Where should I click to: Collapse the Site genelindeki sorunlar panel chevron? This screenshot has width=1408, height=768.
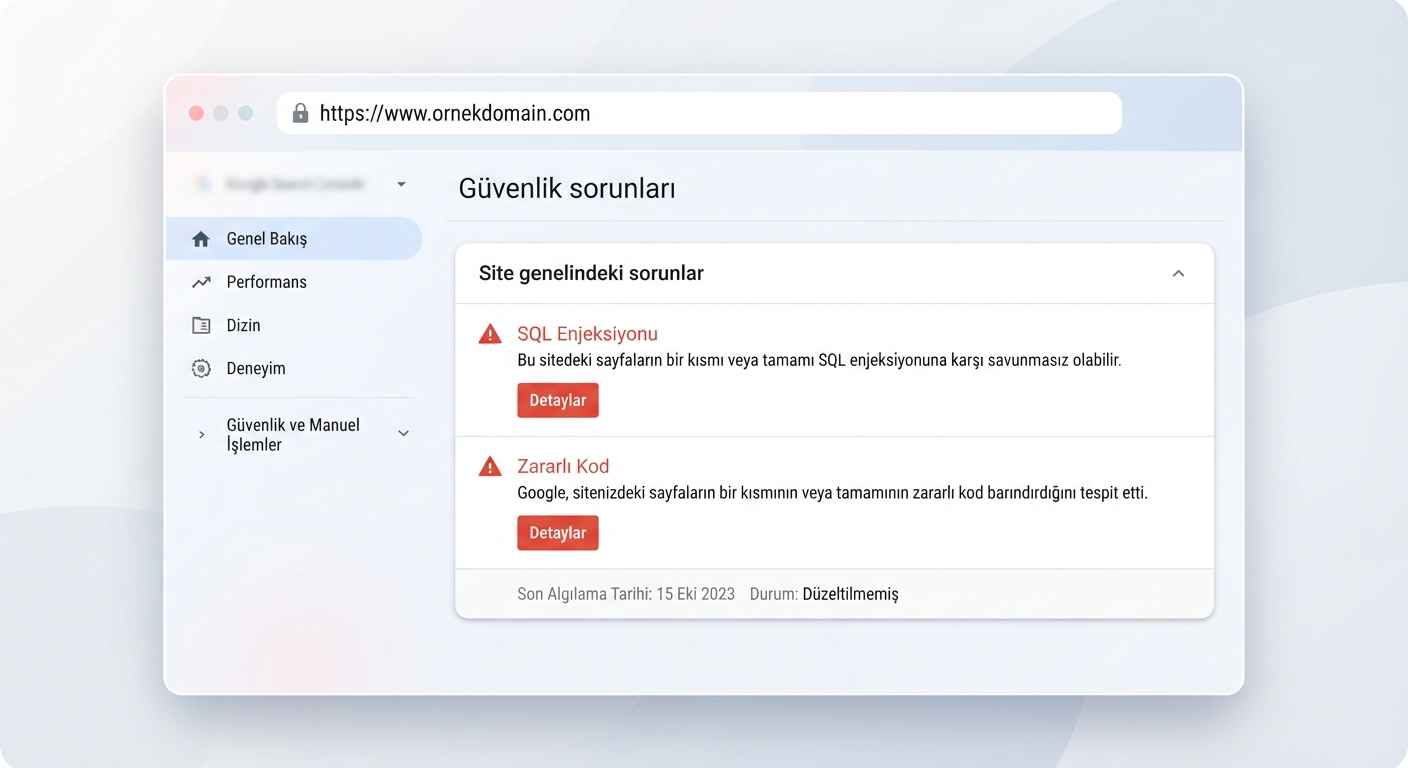[1178, 273]
